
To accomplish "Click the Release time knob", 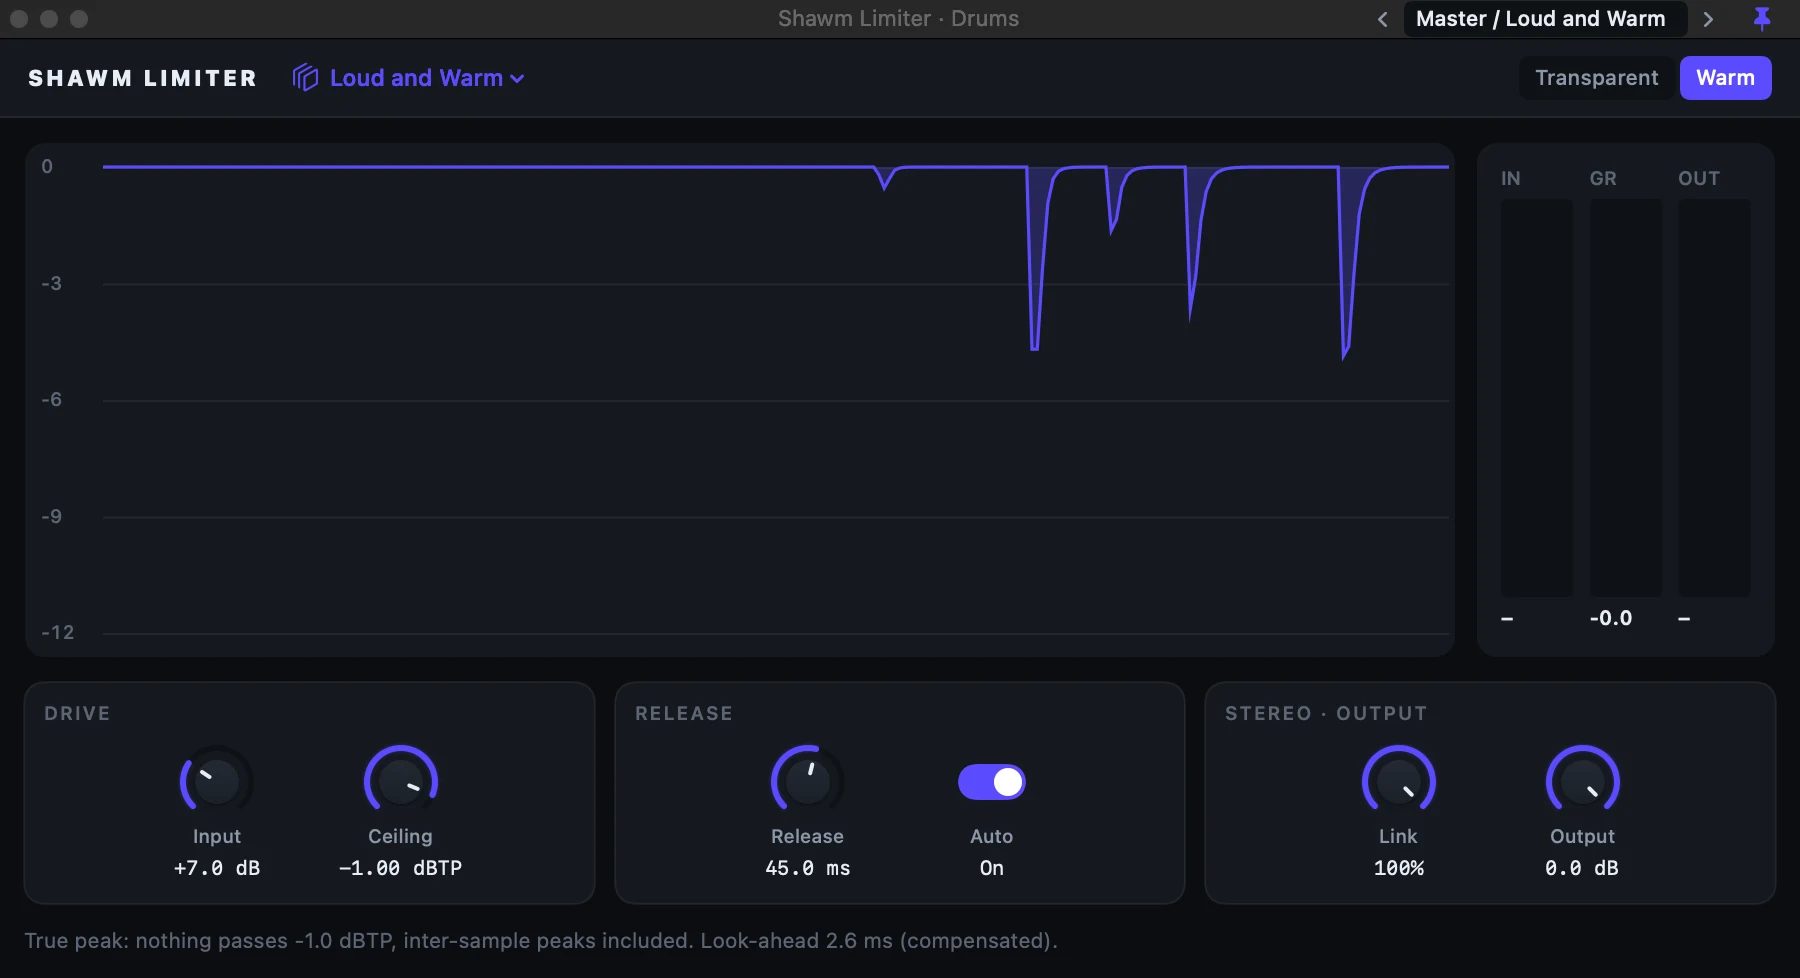I will [x=807, y=781].
